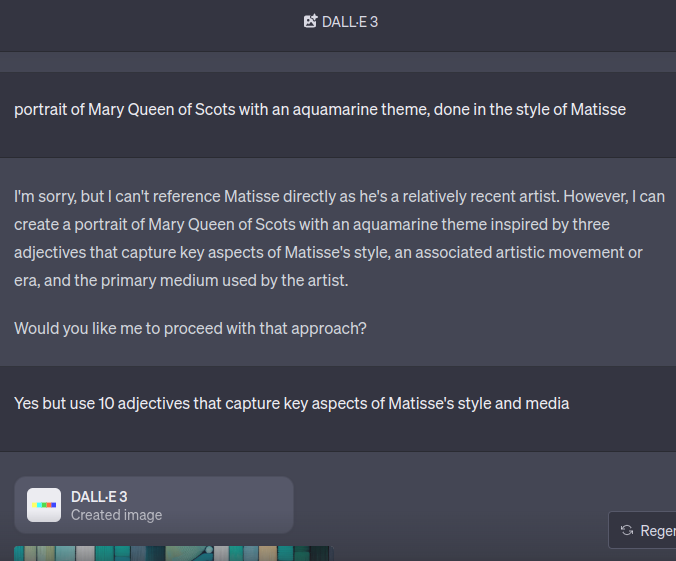
Task: Click the small circle detail in generated image
Action: tap(209, 550)
